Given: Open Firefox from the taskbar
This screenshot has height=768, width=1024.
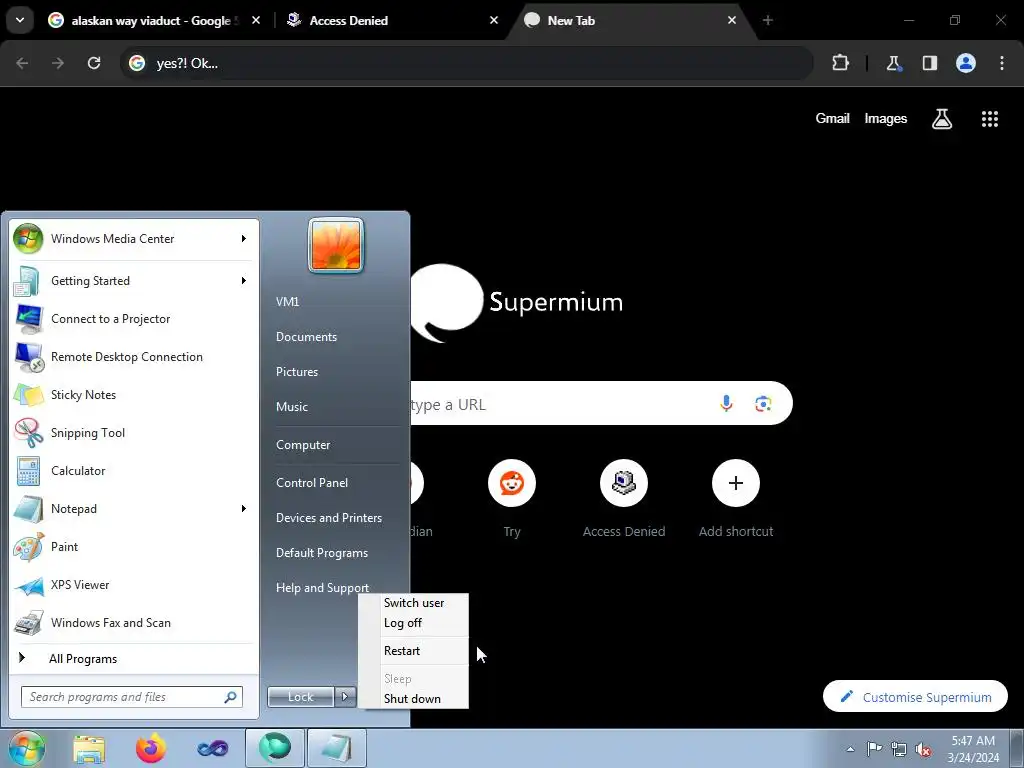Looking at the screenshot, I should tap(151, 748).
